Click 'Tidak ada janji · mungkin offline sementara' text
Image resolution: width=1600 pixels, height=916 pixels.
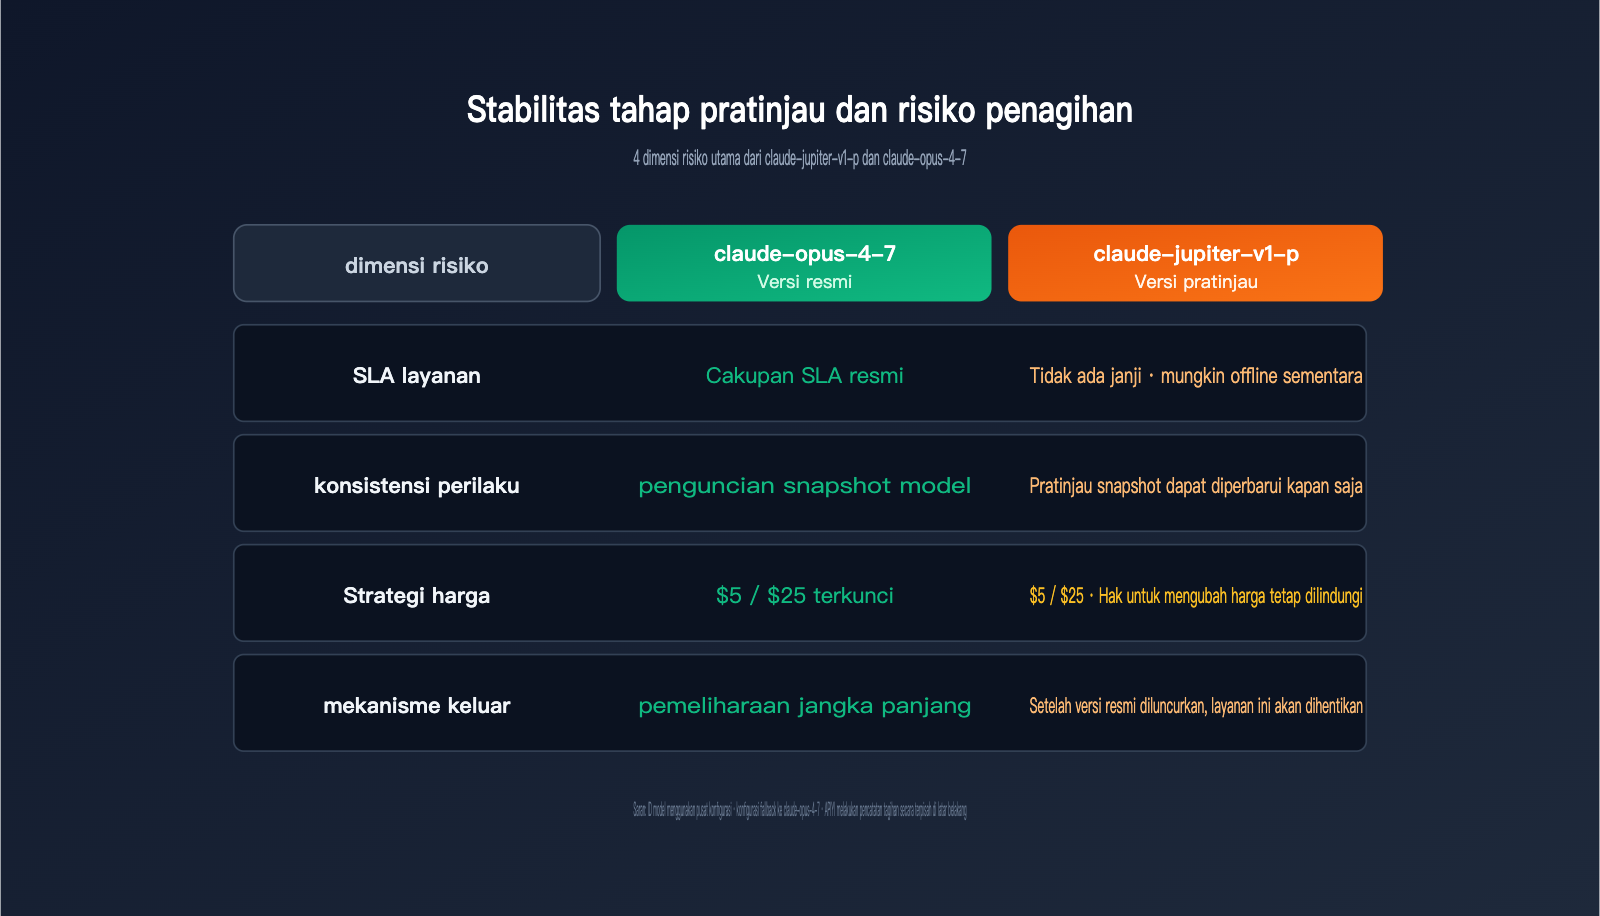click(x=1196, y=376)
